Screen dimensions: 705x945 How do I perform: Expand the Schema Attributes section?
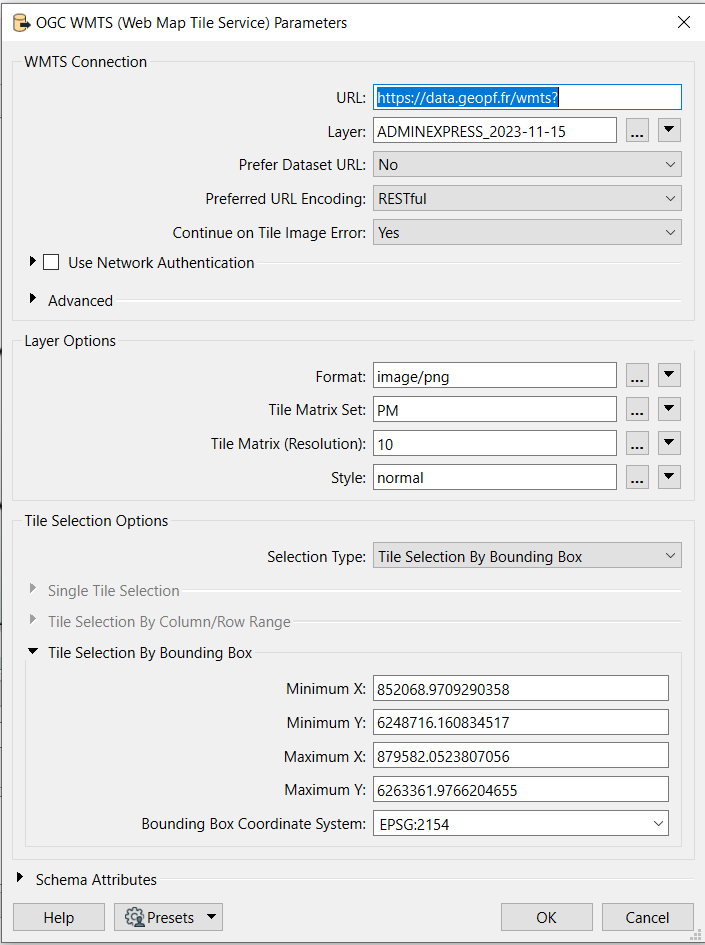(22, 880)
